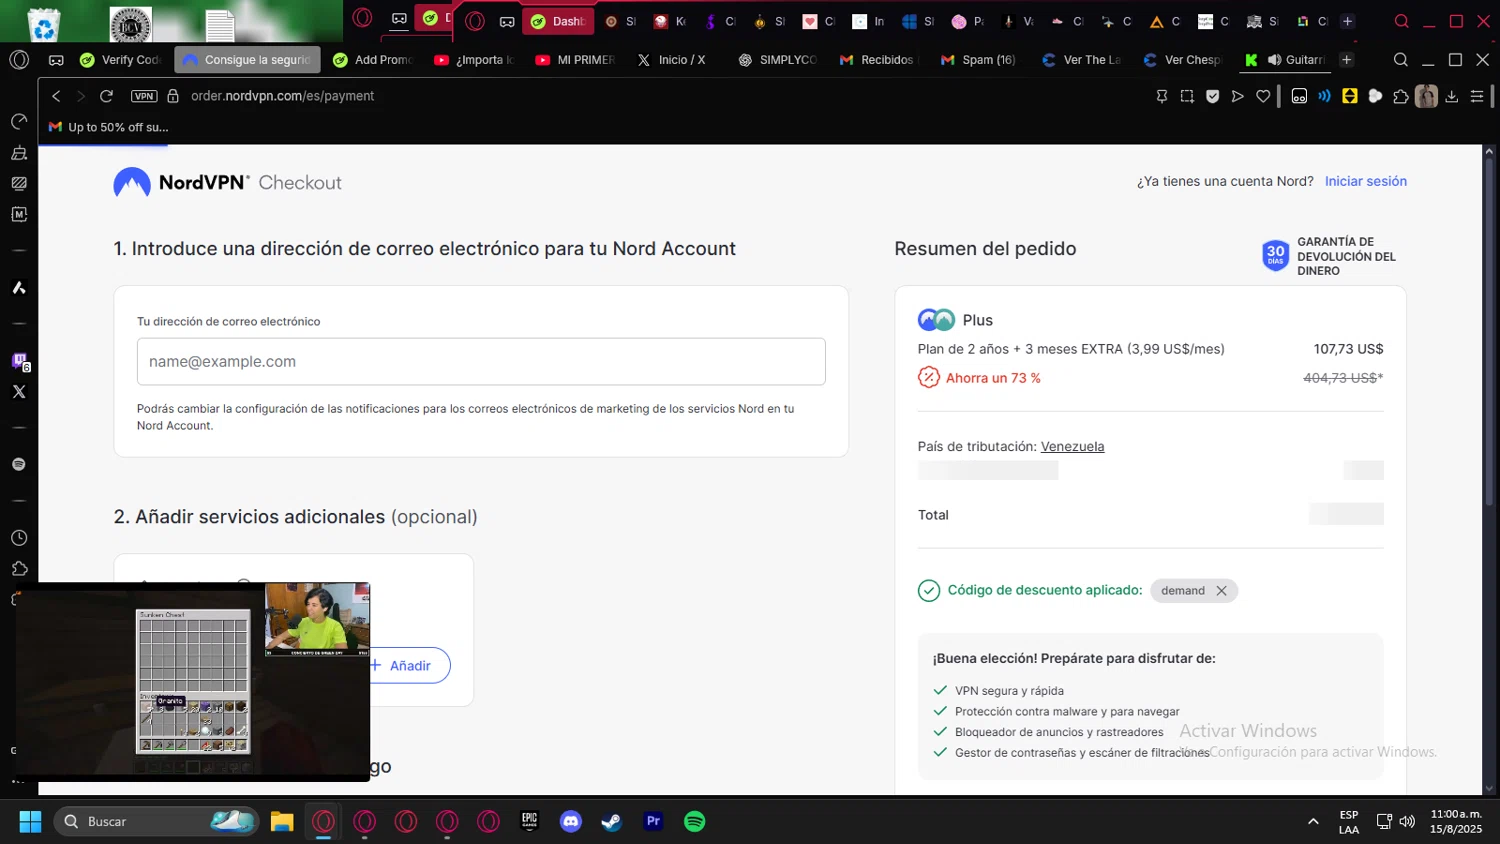This screenshot has height=844, width=1500.
Task: Open Twitch in the sidebar
Action: tap(19, 361)
